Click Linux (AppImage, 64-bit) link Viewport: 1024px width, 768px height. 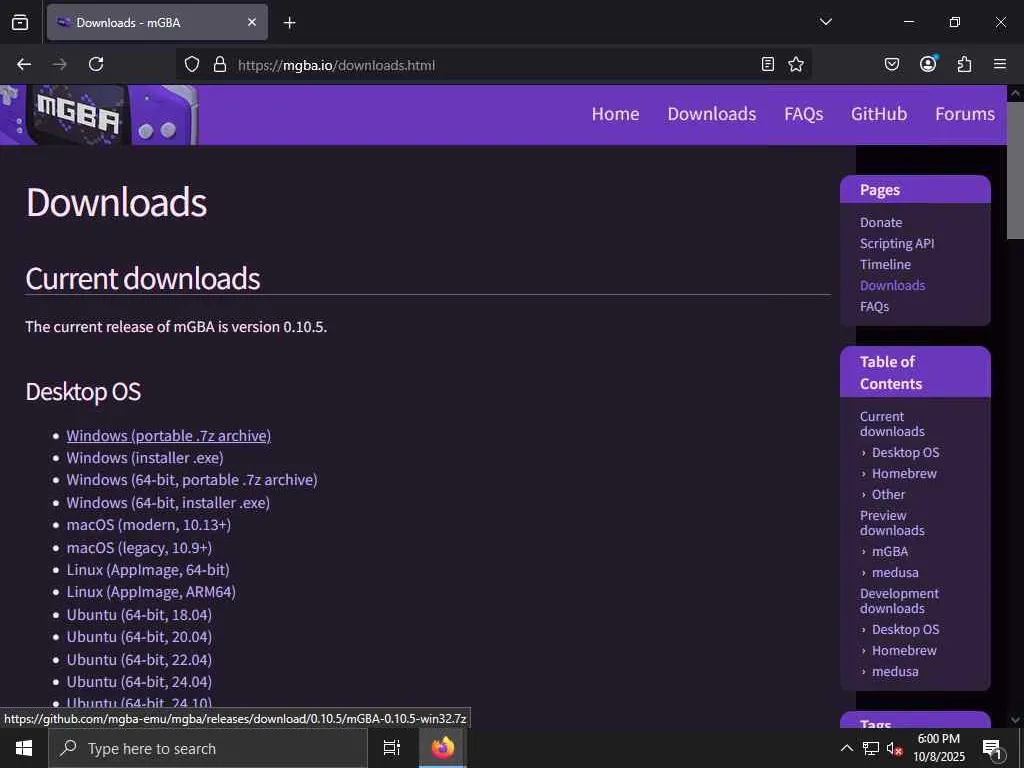148,570
